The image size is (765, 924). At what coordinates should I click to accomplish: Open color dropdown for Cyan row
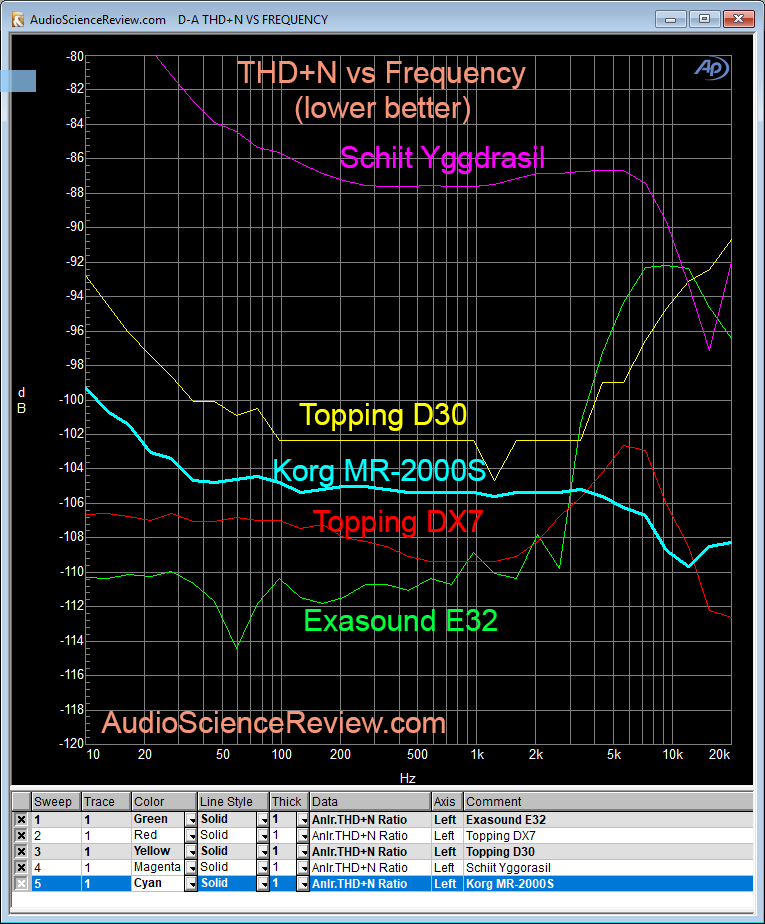coord(191,883)
